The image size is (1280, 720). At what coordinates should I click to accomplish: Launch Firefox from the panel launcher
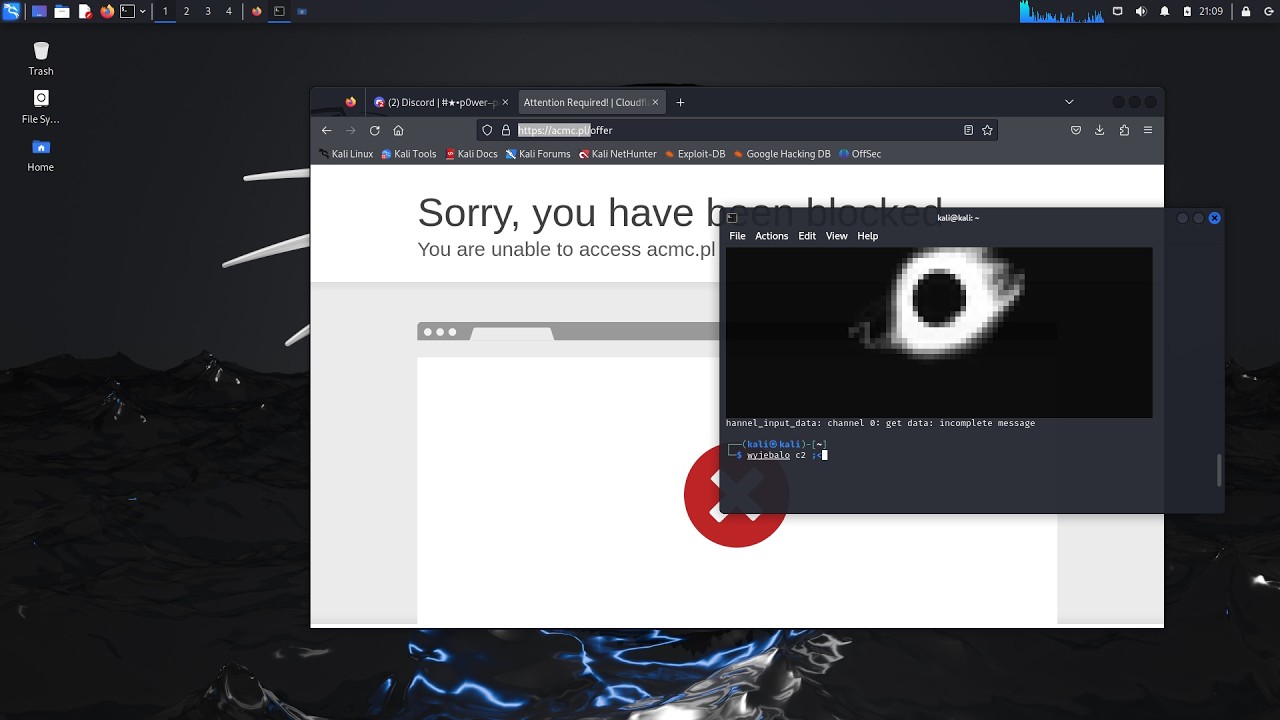[x=107, y=11]
